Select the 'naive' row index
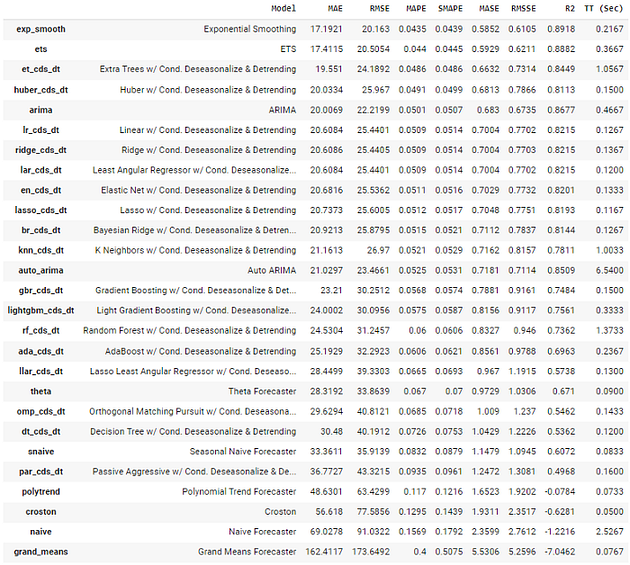Screen dimensions: 630x565 41,532
